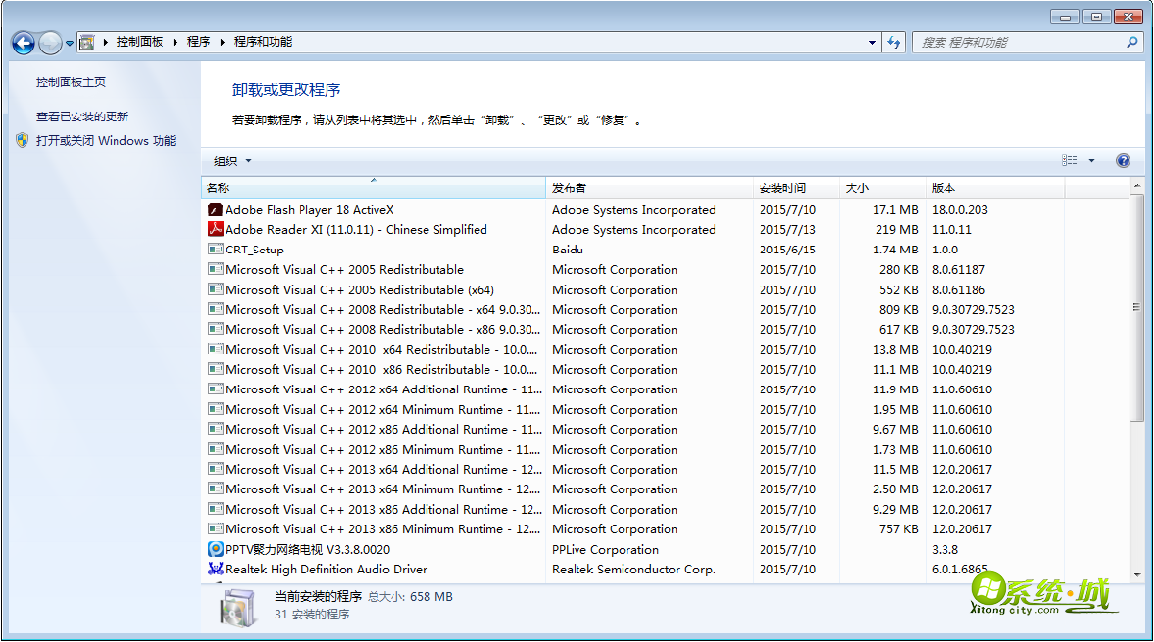The image size is (1154, 642).
Task: Click the vertical scrollbar down arrow
Action: point(1137,575)
